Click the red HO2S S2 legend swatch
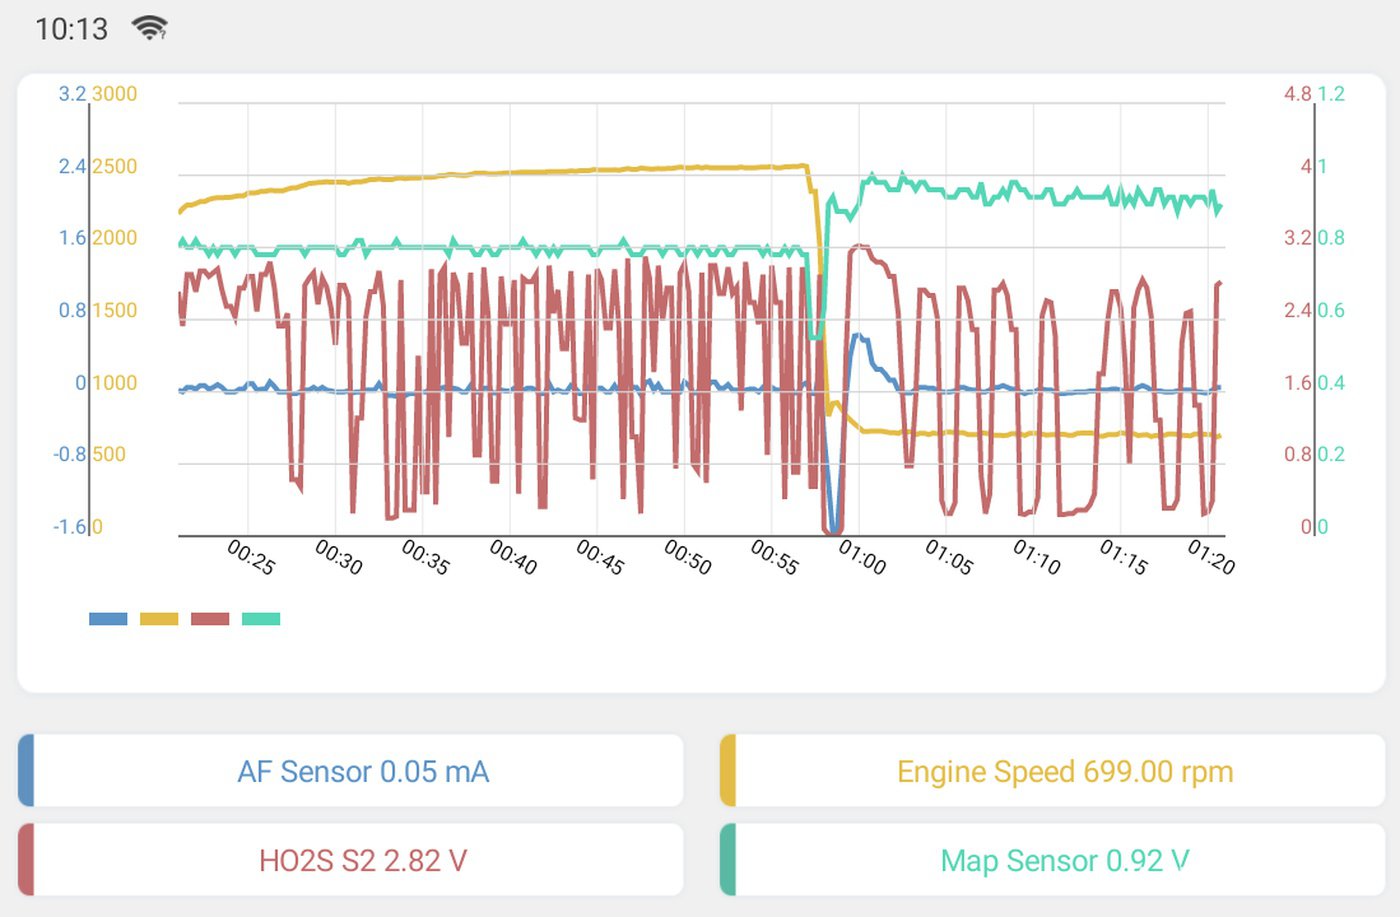The width and height of the screenshot is (1400, 917). 210,619
